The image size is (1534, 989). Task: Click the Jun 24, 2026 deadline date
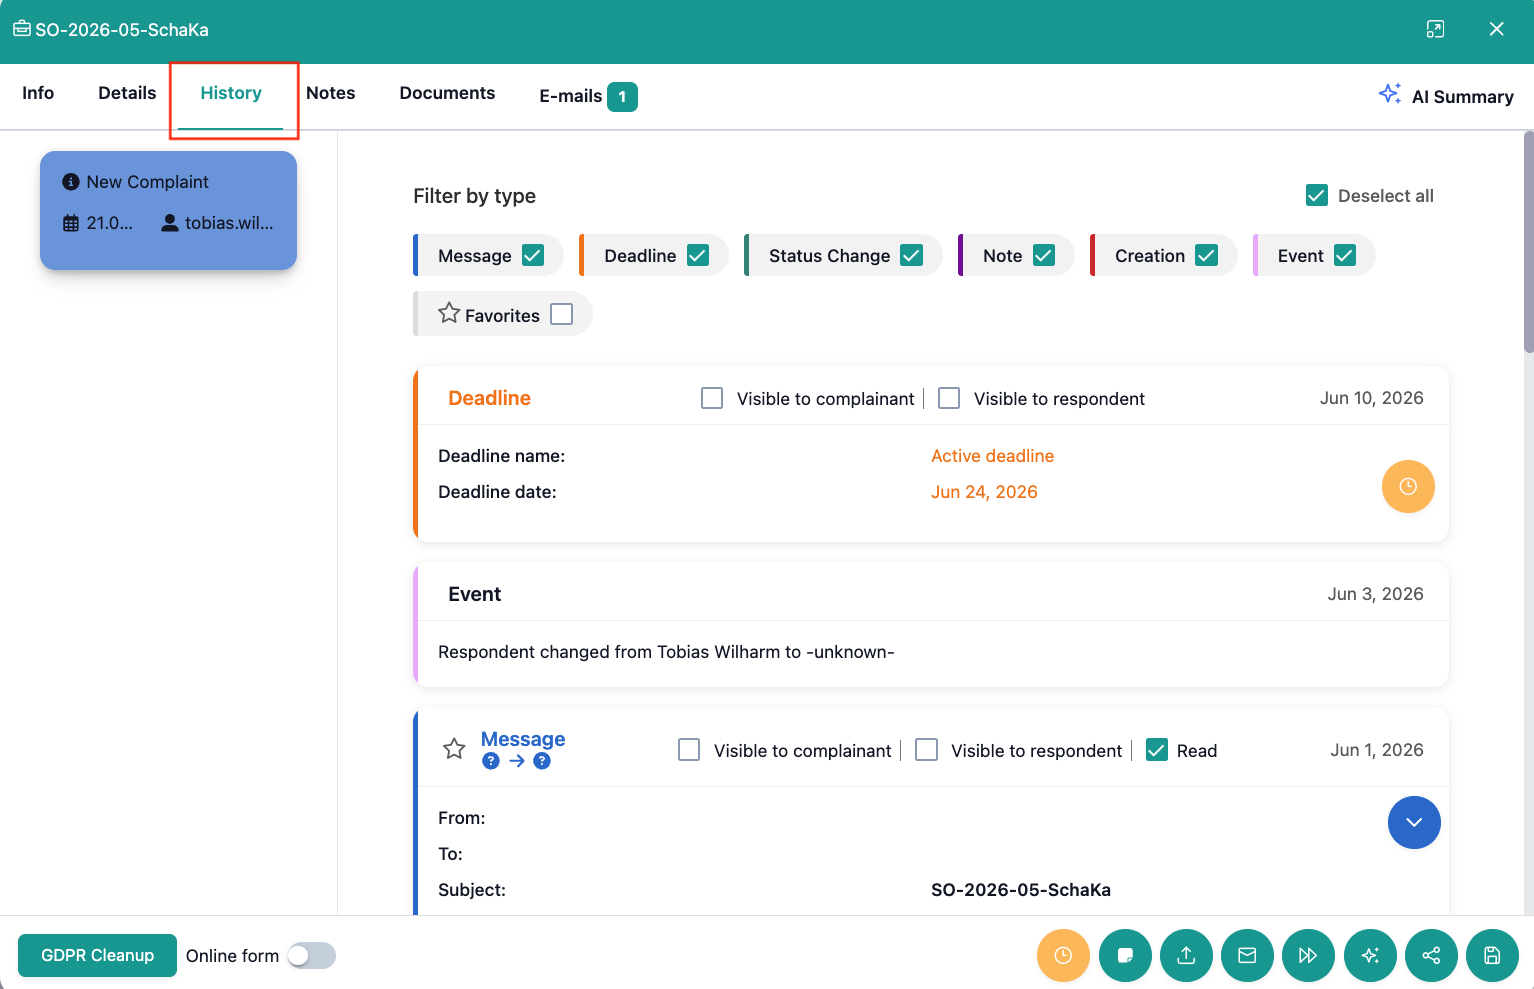click(x=984, y=492)
